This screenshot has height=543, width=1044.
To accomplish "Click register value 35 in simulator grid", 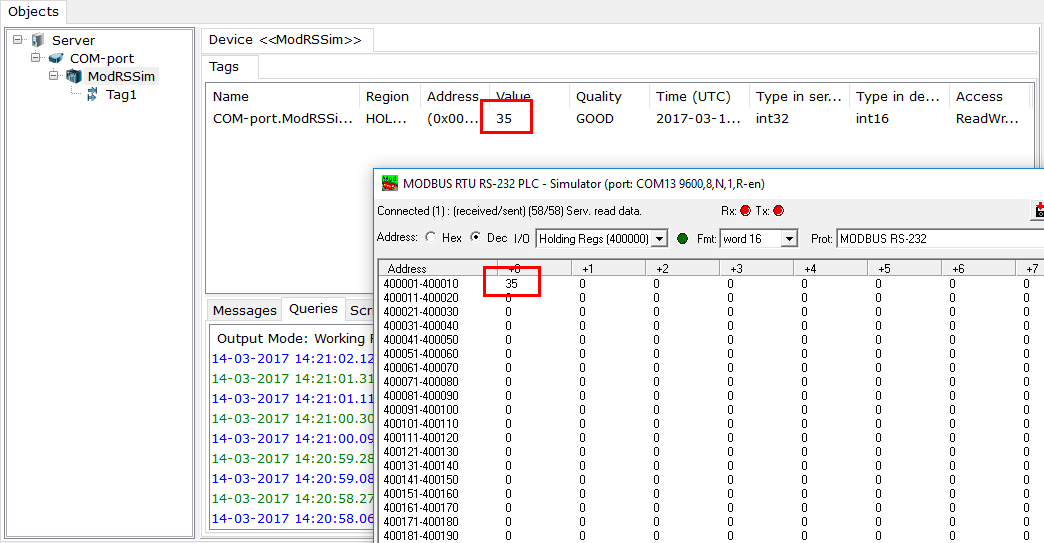I will [511, 283].
